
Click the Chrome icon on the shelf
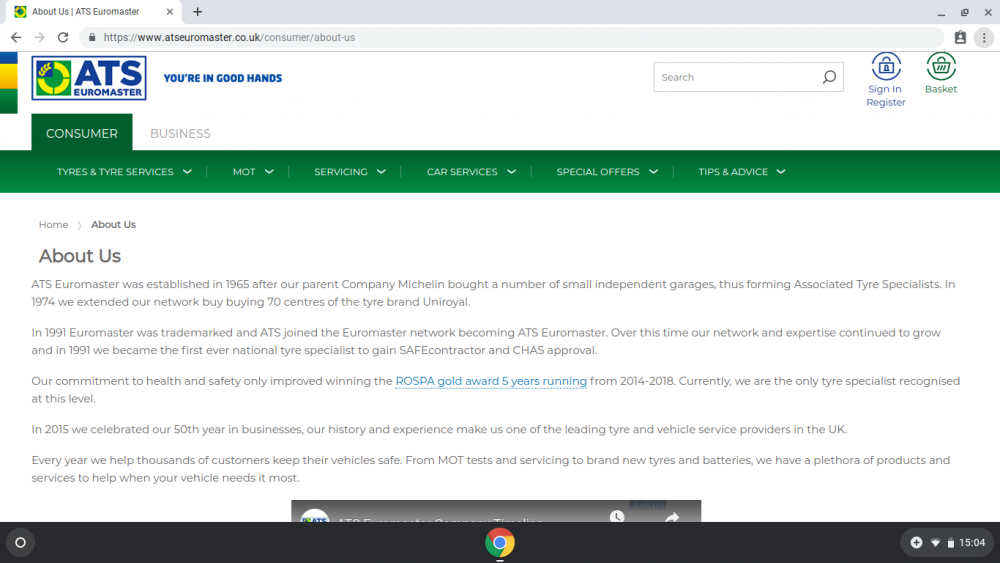(x=499, y=543)
